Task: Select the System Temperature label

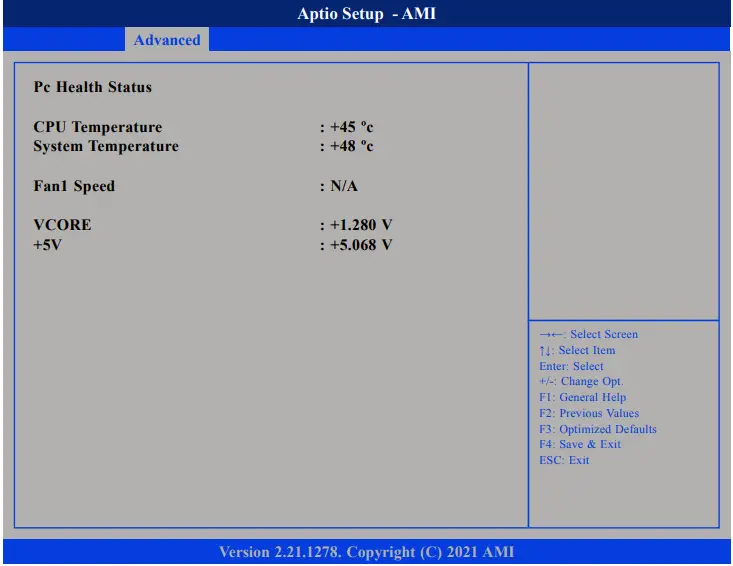Action: point(106,146)
